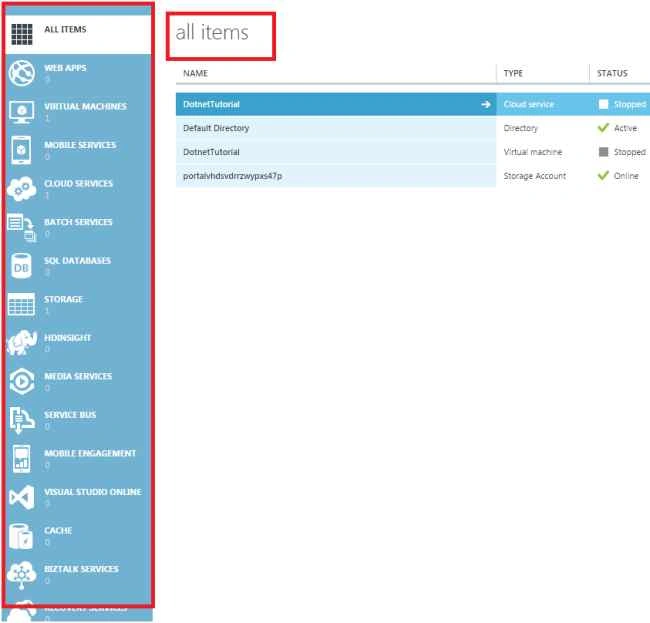Click the arrow on the selected DotnetTutorial row
The height and width of the screenshot is (623, 650).
(485, 104)
